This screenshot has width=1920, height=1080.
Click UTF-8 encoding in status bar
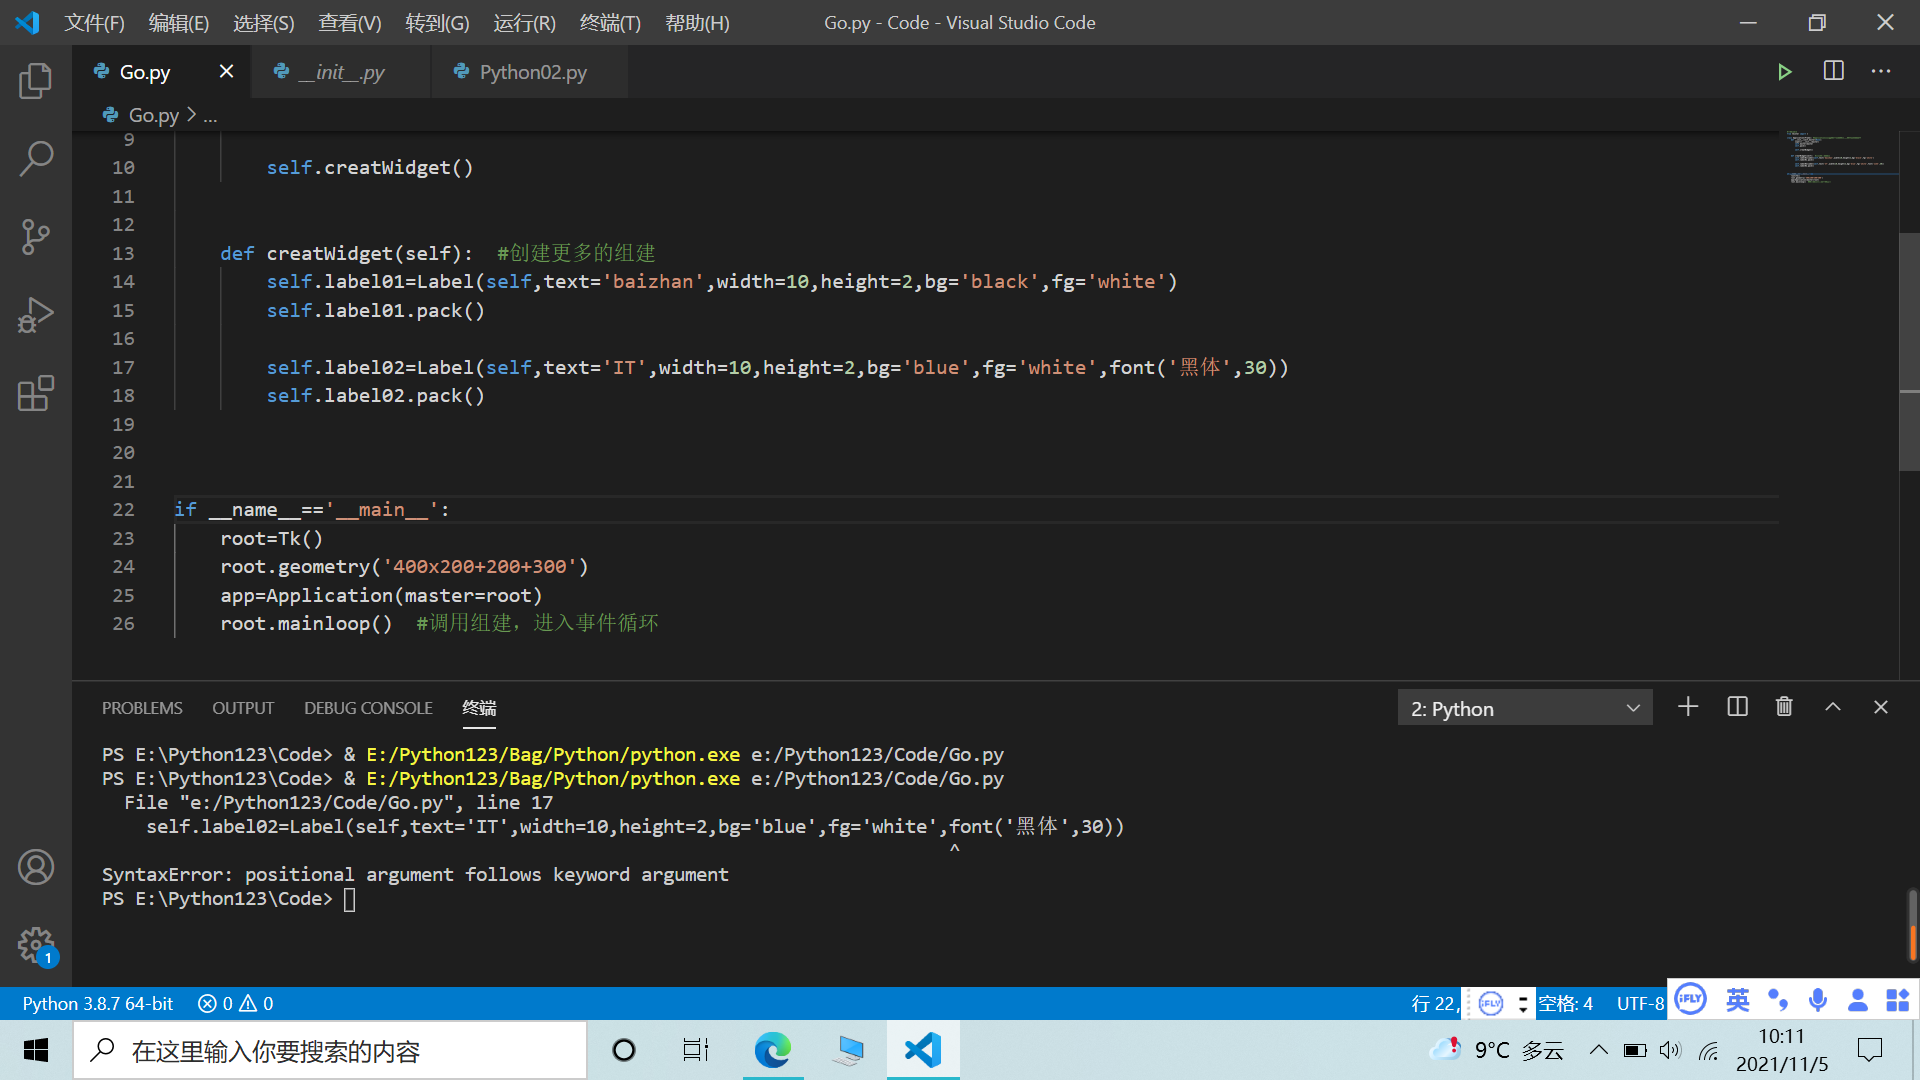(x=1640, y=1003)
